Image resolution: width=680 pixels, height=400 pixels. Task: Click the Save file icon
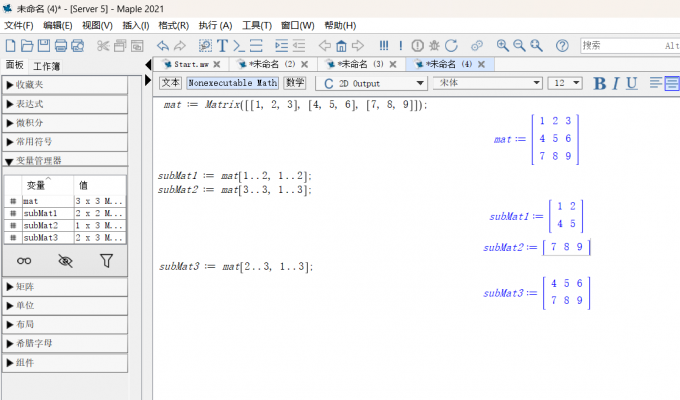tap(44, 46)
